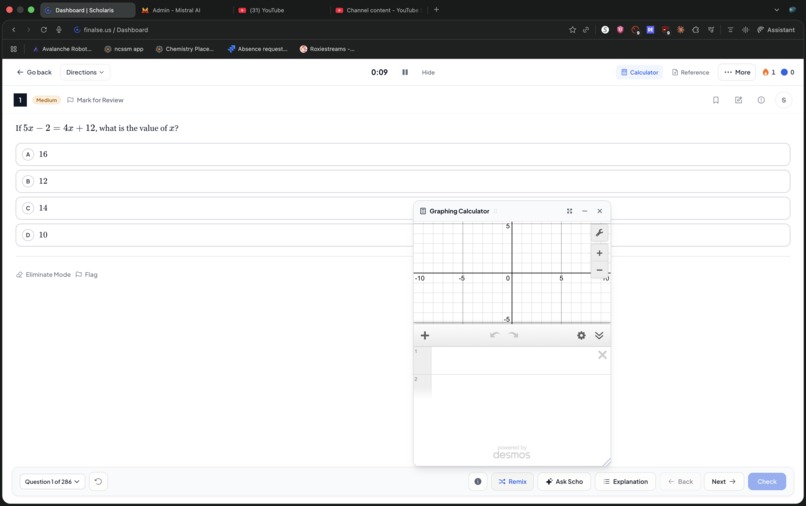Open the Chemistry Place bookmark
806x506 pixels.
tap(185, 49)
